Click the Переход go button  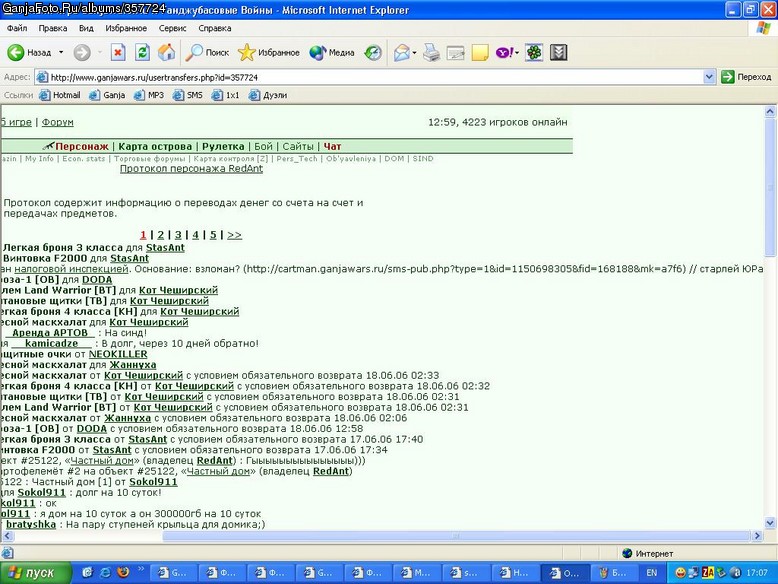tap(746, 77)
